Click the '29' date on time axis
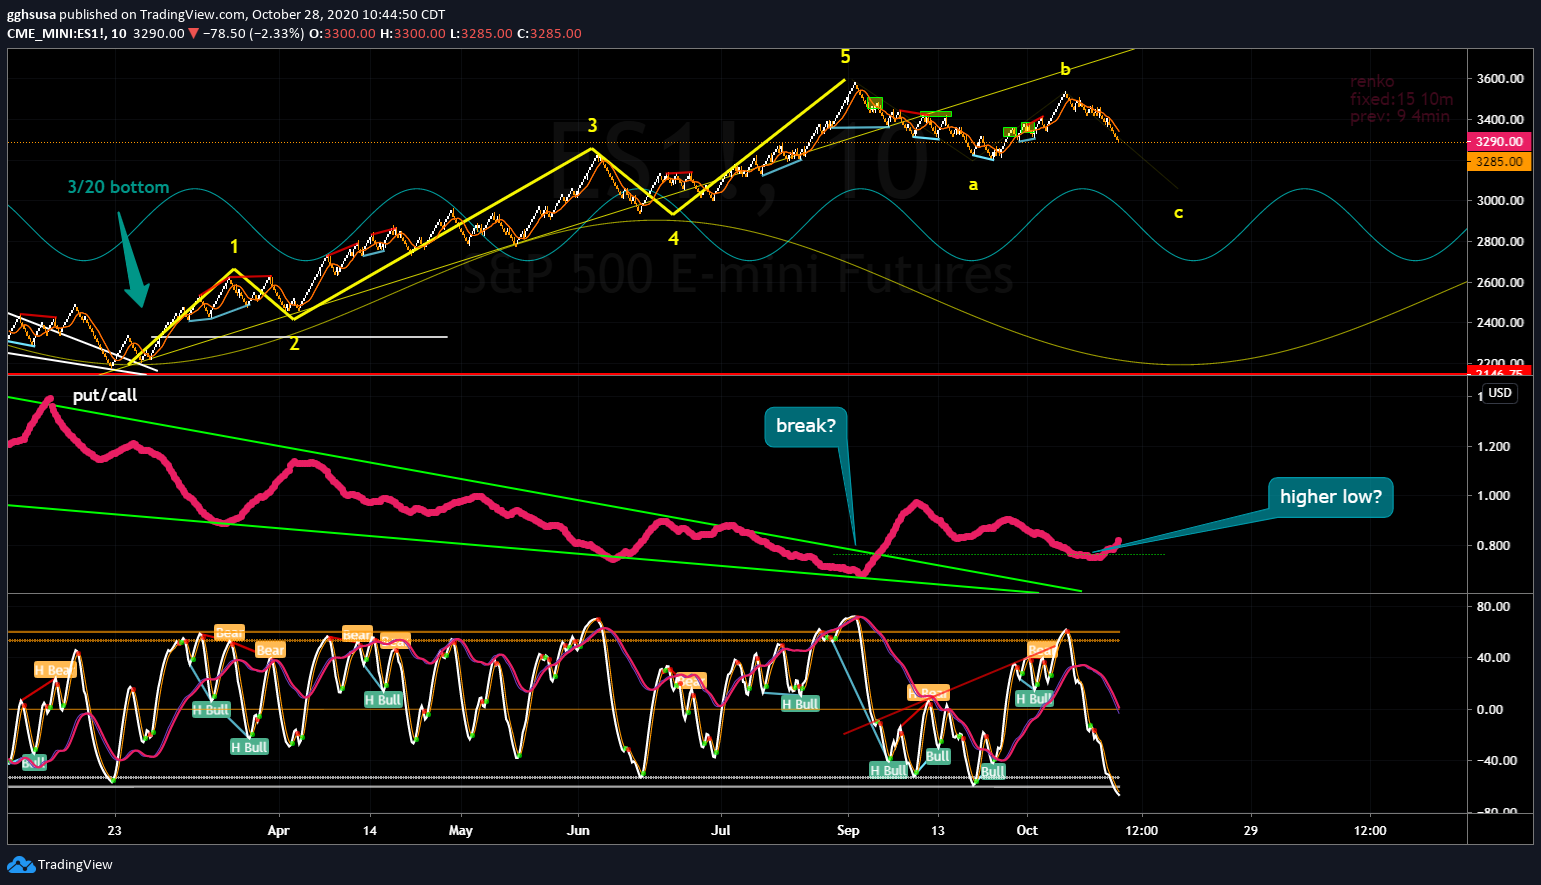The width and height of the screenshot is (1541, 885). [1251, 831]
